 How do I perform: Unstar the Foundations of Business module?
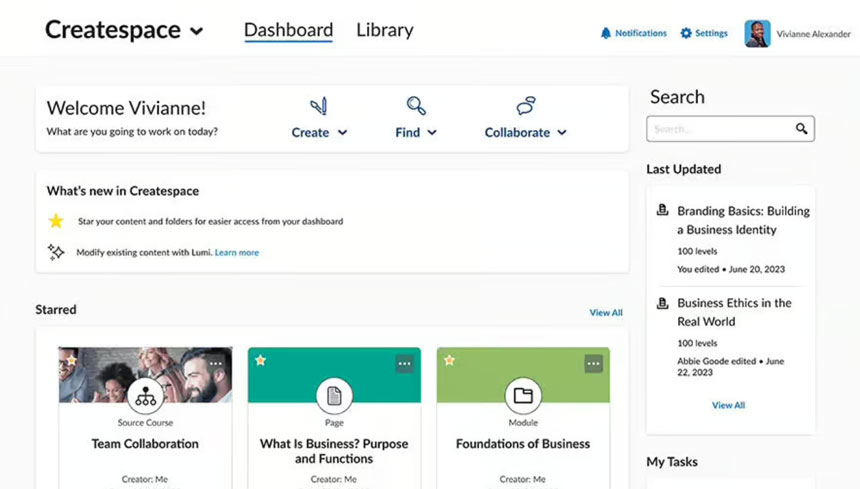point(449,360)
